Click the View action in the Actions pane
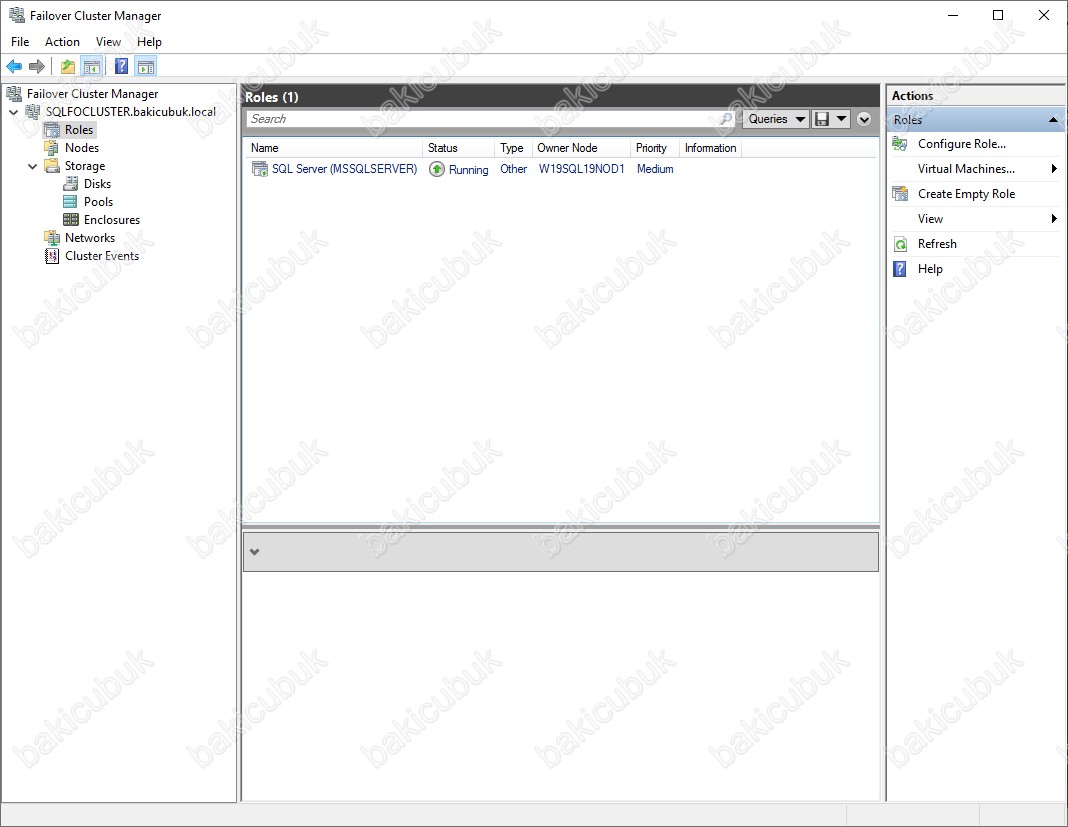This screenshot has height=827, width=1068. click(930, 219)
